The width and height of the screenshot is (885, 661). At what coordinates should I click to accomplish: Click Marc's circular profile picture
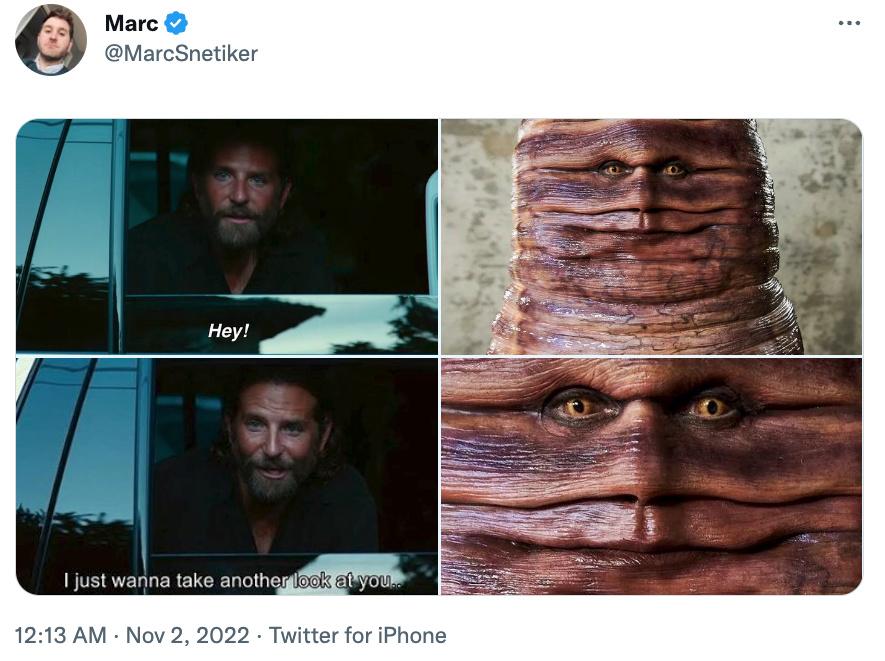(x=49, y=38)
